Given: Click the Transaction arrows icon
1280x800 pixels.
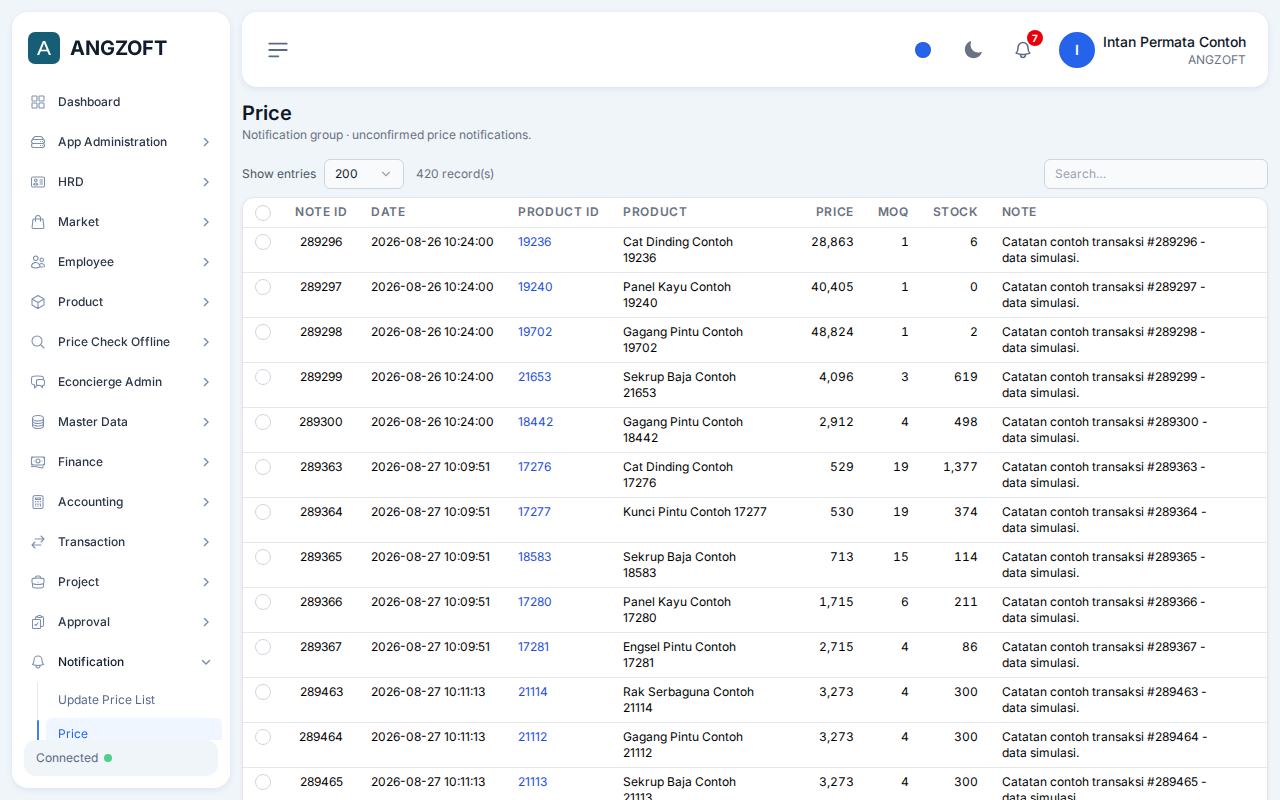Looking at the screenshot, I should (38, 542).
